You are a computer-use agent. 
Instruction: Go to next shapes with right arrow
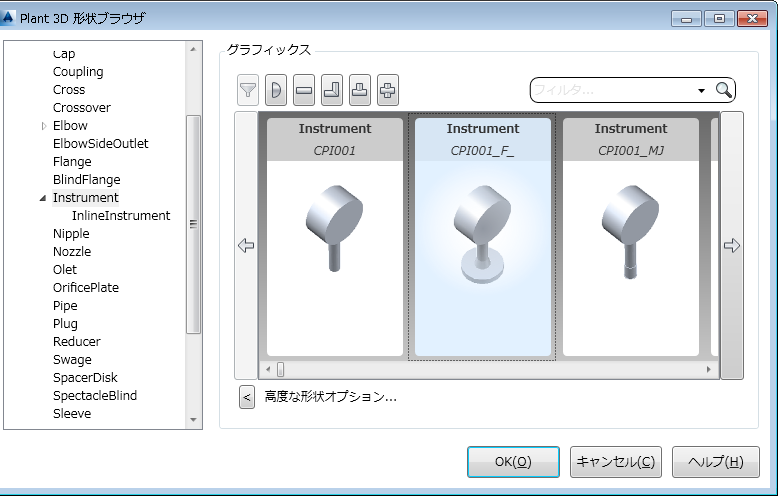[x=732, y=246]
